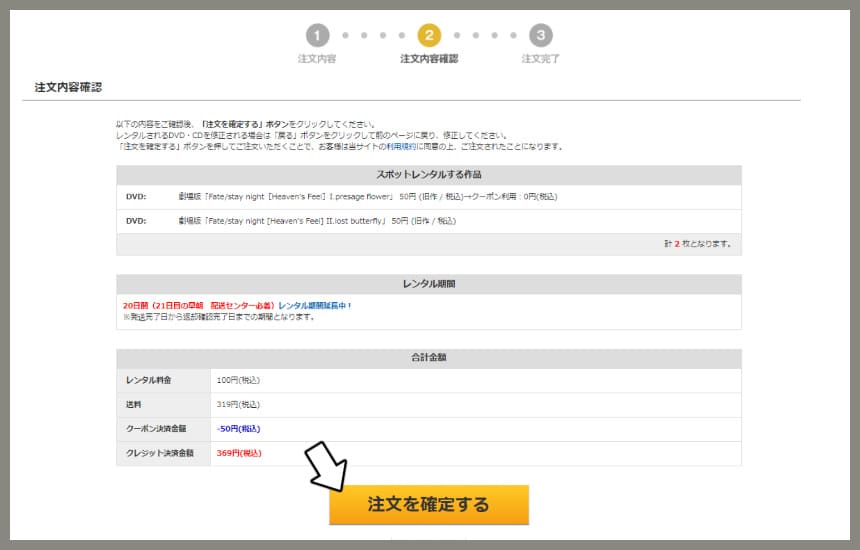860x550 pixels.
Task: Click the 369円 credit payment amount
Action: tap(239, 453)
